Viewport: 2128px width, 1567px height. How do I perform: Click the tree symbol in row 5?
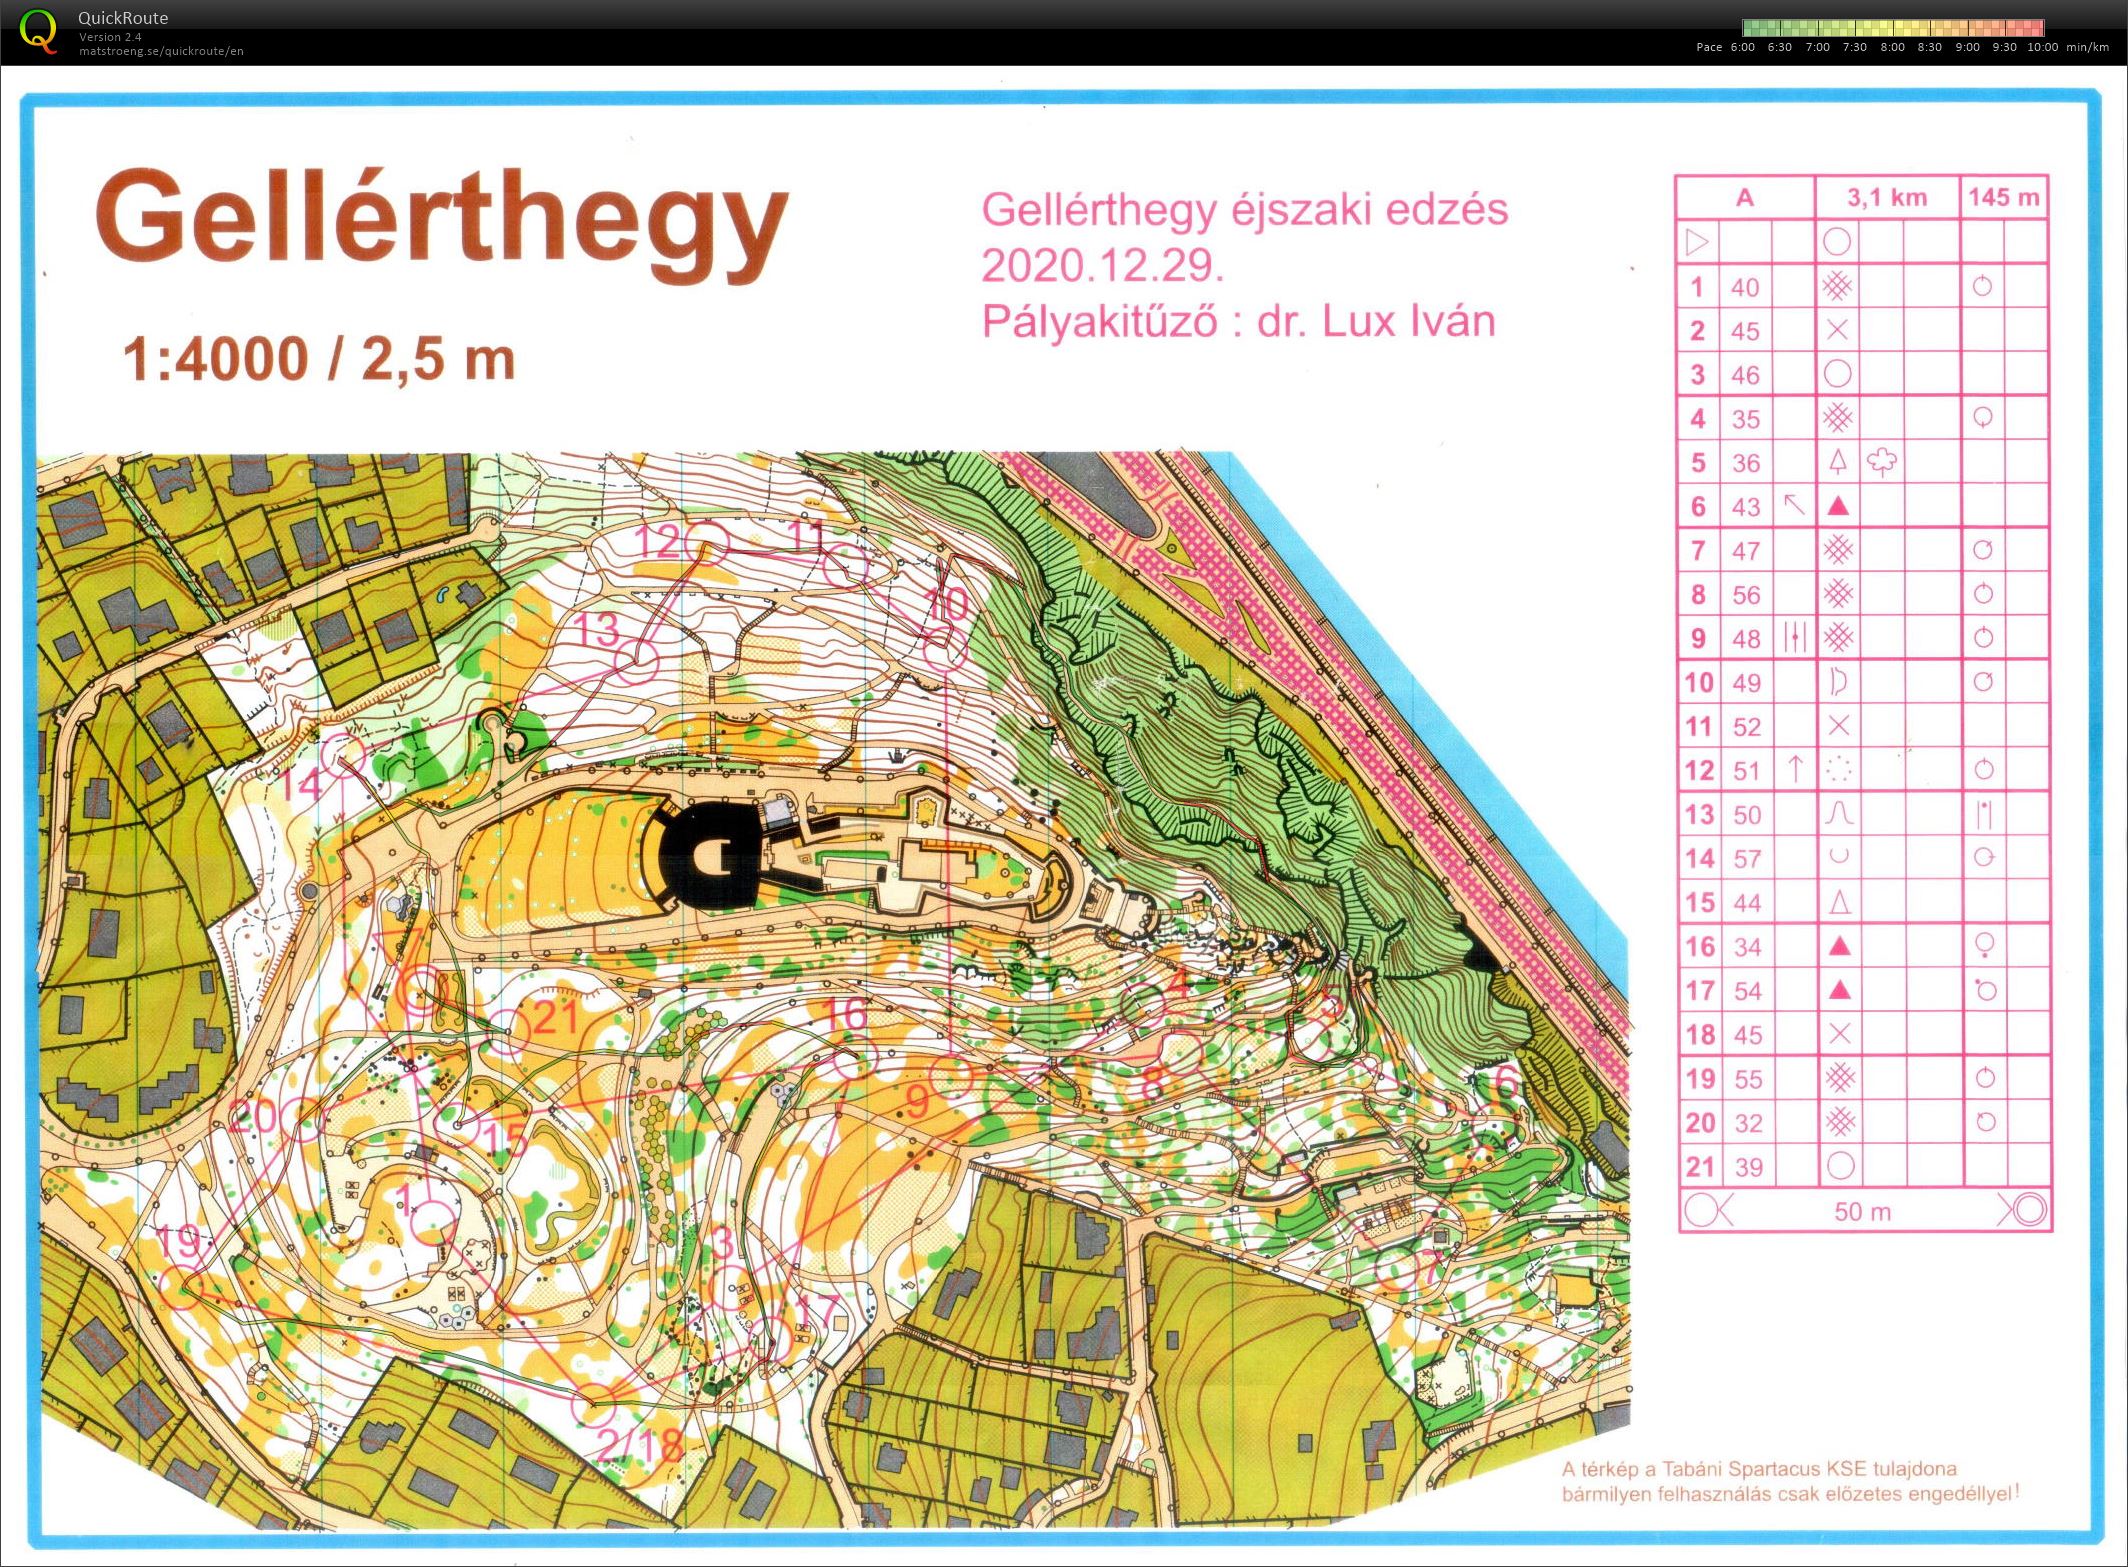(x=1882, y=462)
